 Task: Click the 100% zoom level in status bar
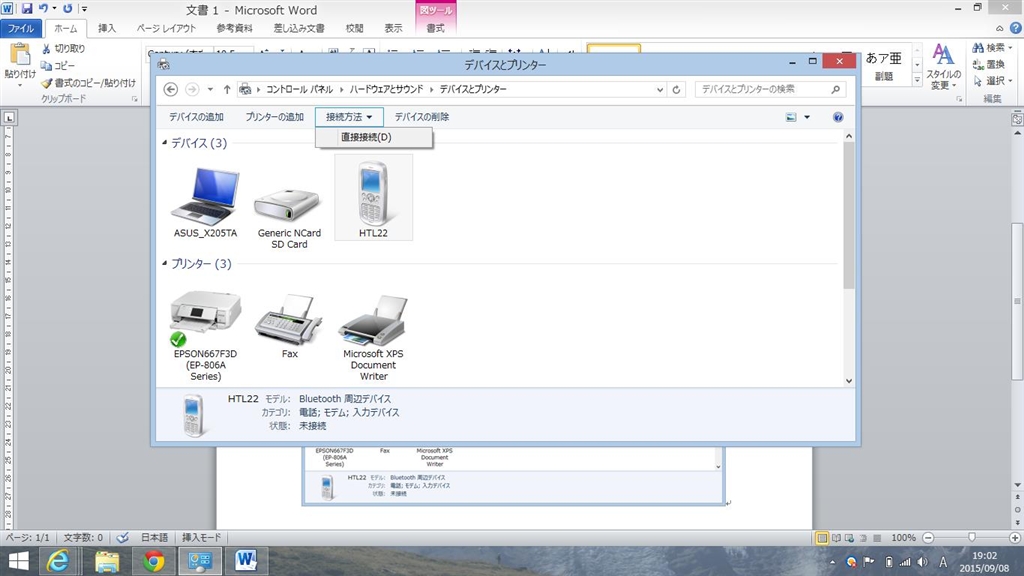tap(903, 537)
